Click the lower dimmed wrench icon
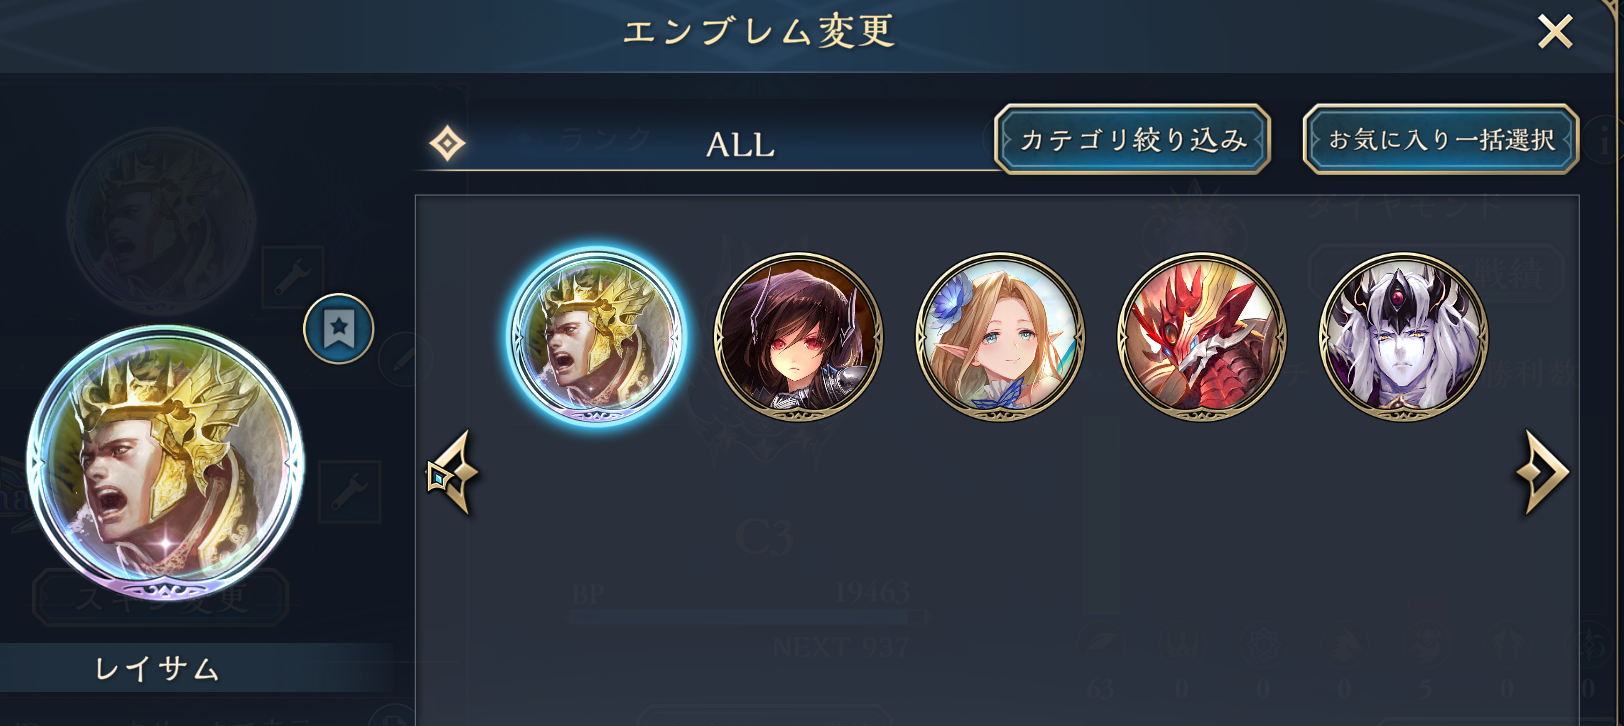This screenshot has height=726, width=1624. [349, 492]
